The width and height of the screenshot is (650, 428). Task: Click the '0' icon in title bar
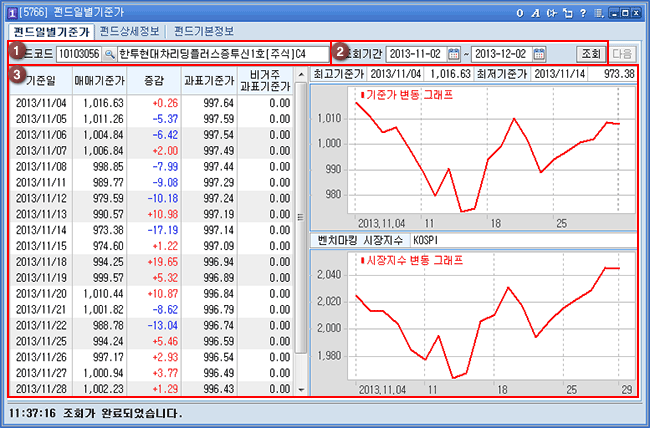click(522, 12)
